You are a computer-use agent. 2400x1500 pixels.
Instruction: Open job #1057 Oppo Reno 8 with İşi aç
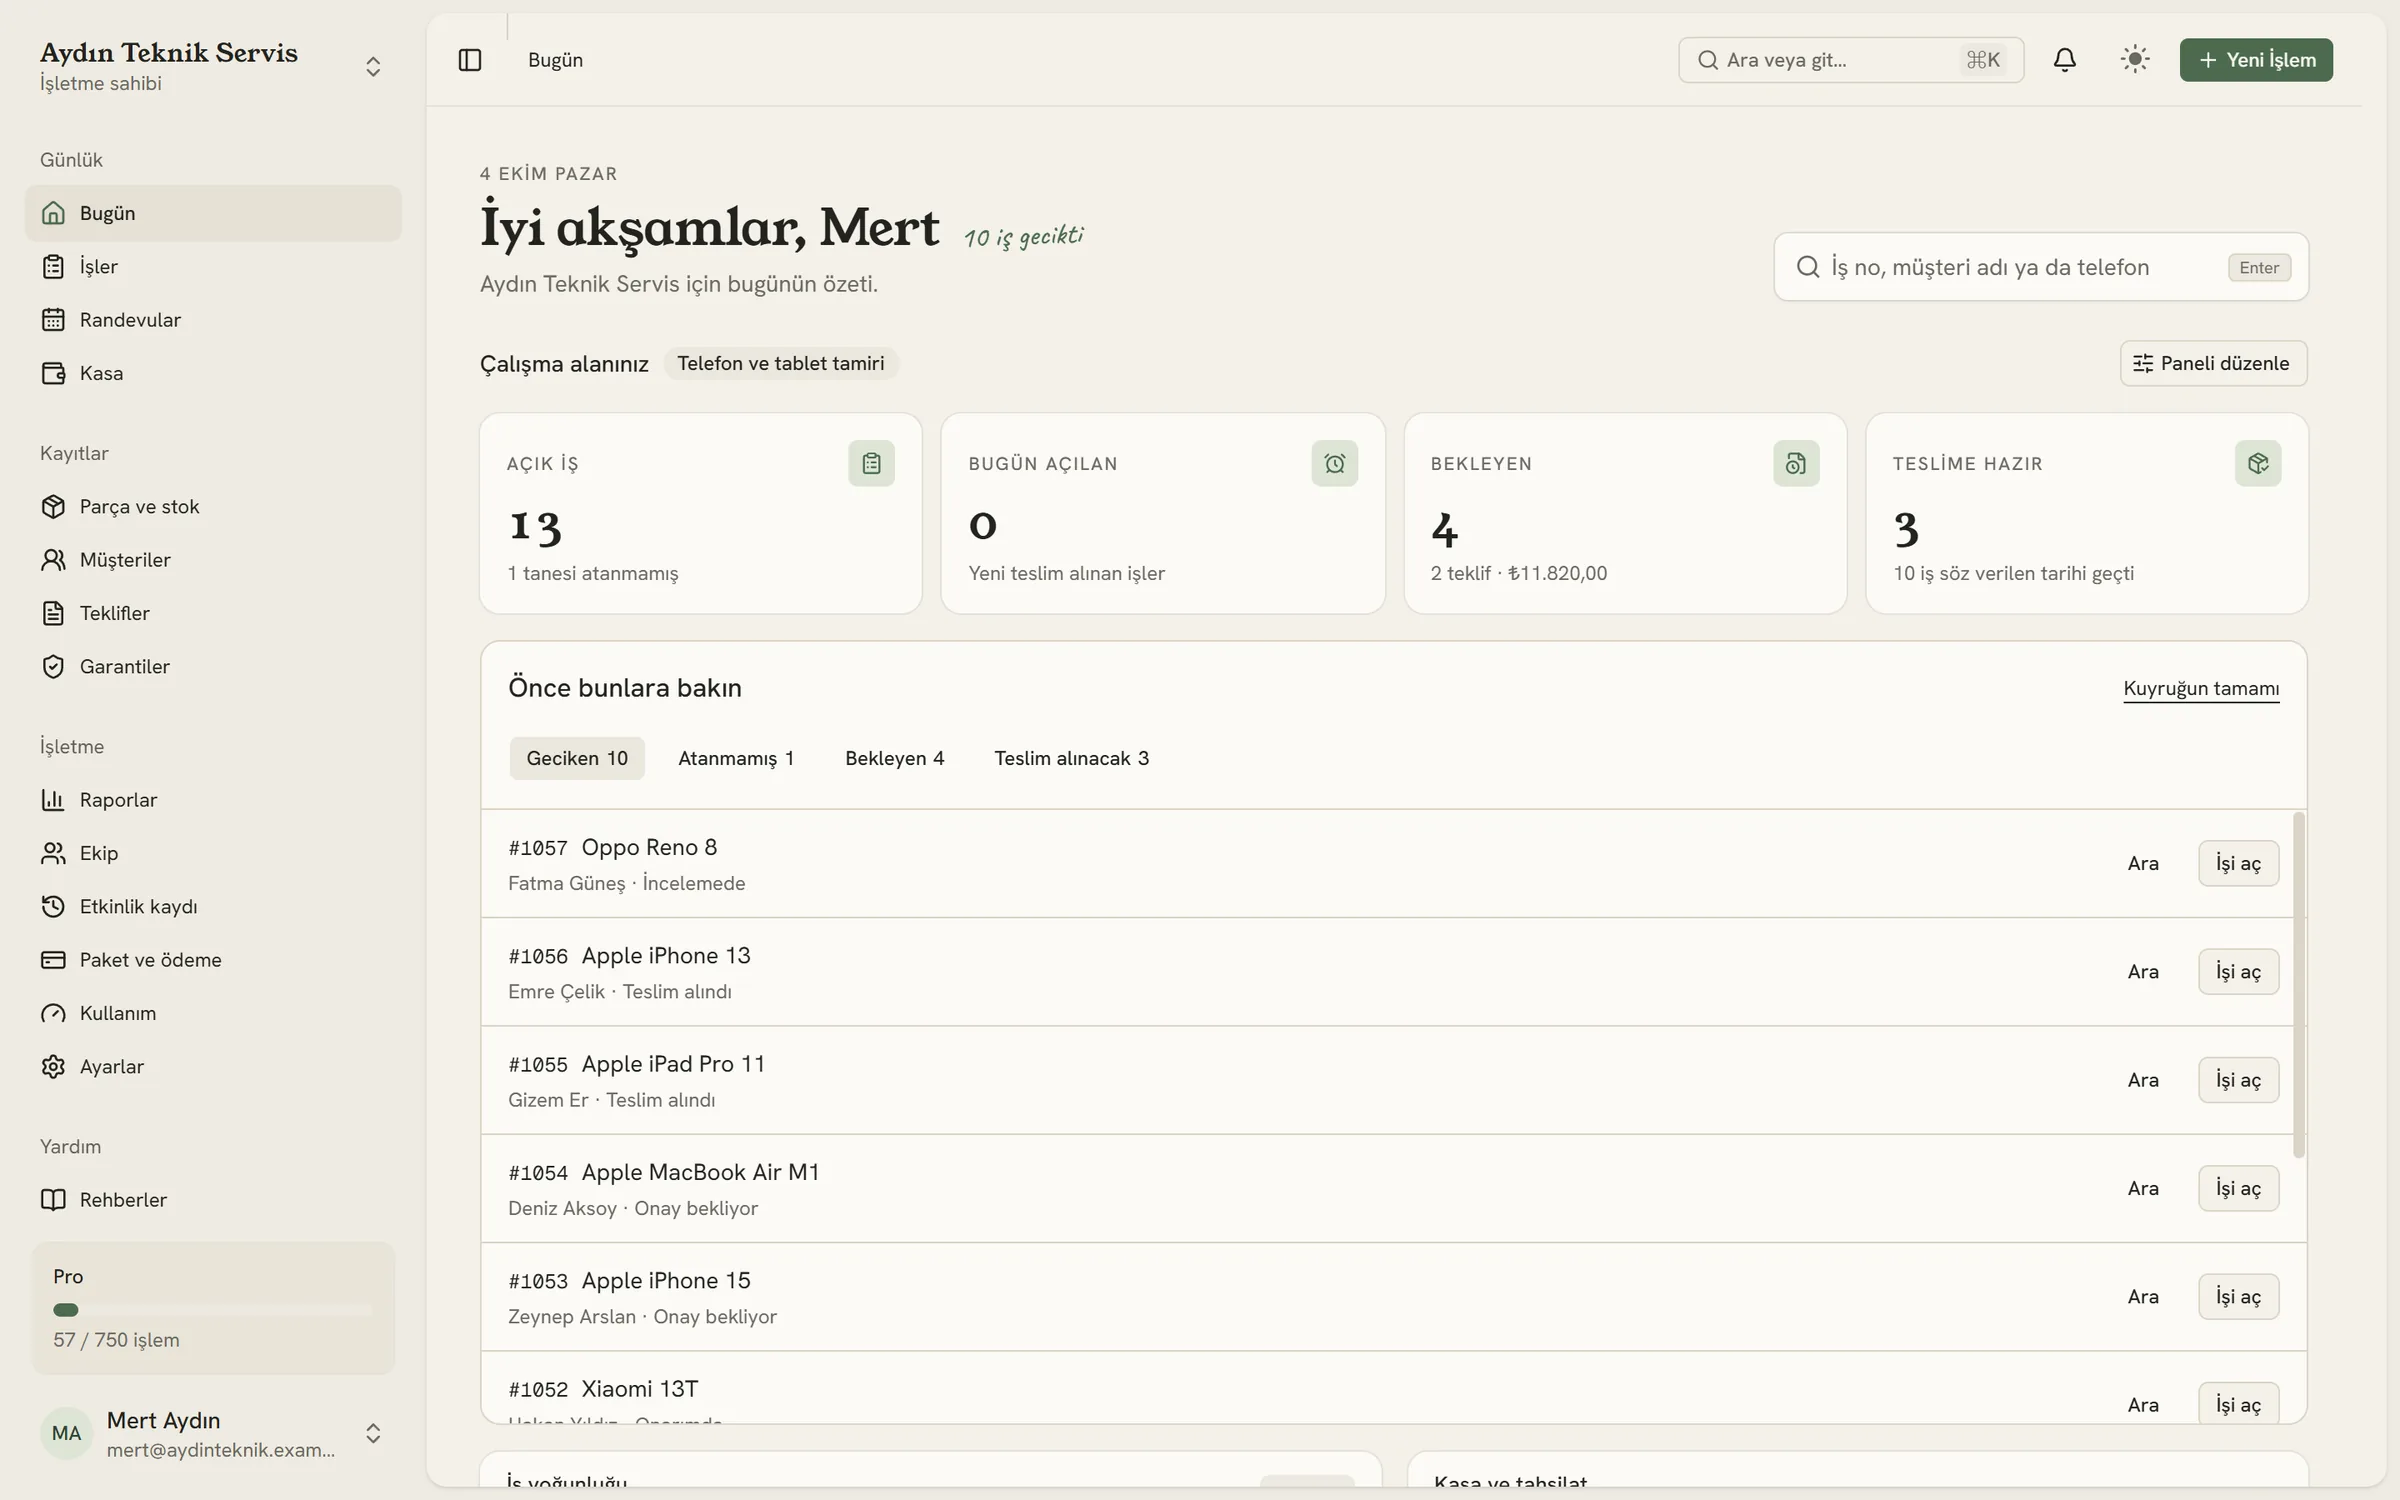tap(2238, 863)
